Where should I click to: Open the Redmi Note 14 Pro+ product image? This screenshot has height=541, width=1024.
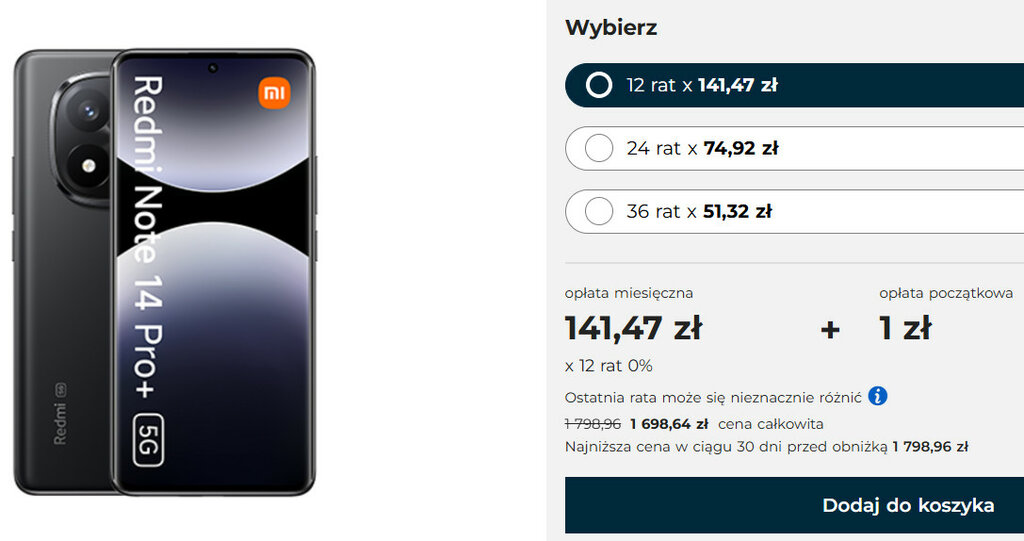point(165,272)
